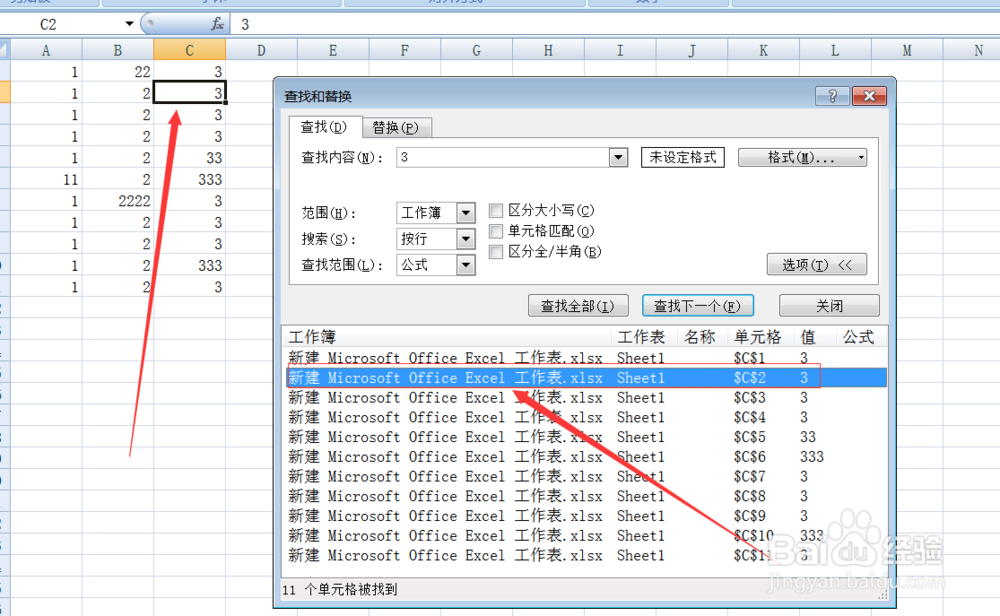Click cell A6 containing 11
The image size is (1000, 616).
pyautogui.click(x=46, y=179)
